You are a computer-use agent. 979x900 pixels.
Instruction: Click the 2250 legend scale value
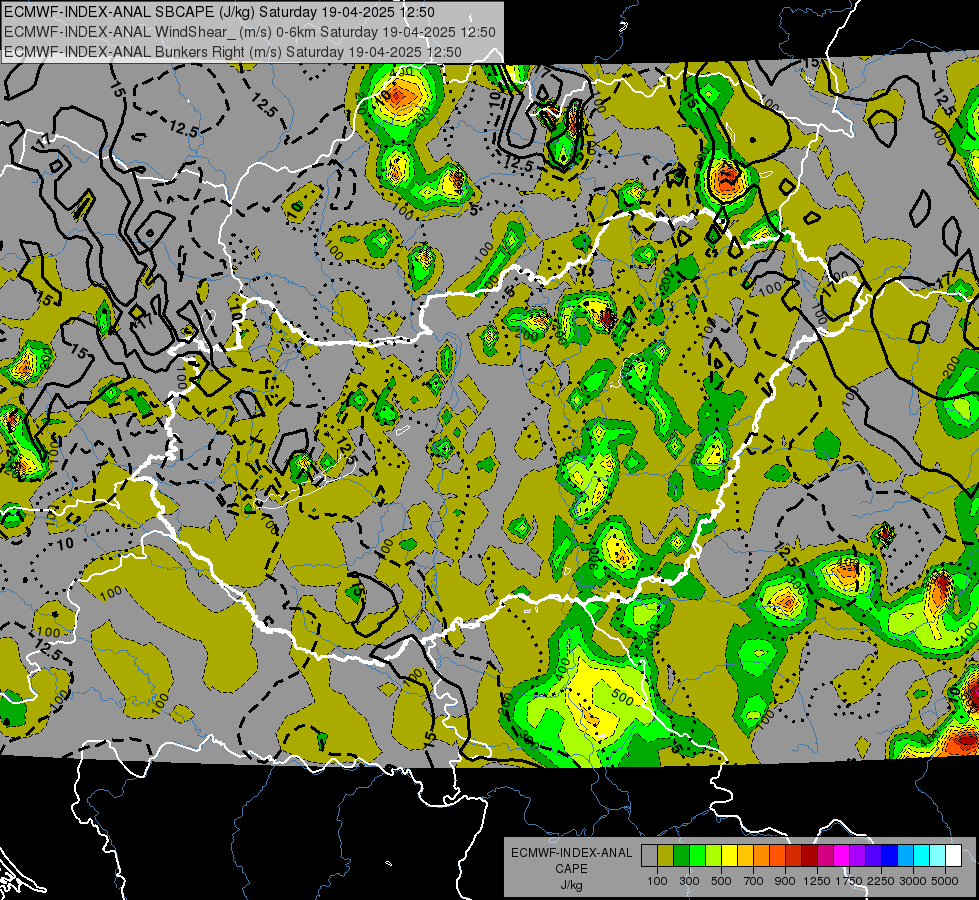881,881
